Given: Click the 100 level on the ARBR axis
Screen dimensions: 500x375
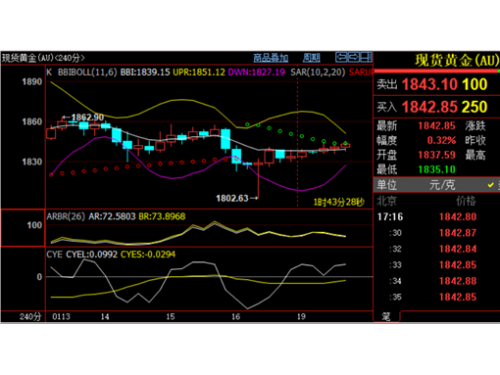Looking at the screenshot, I should coord(34,225).
